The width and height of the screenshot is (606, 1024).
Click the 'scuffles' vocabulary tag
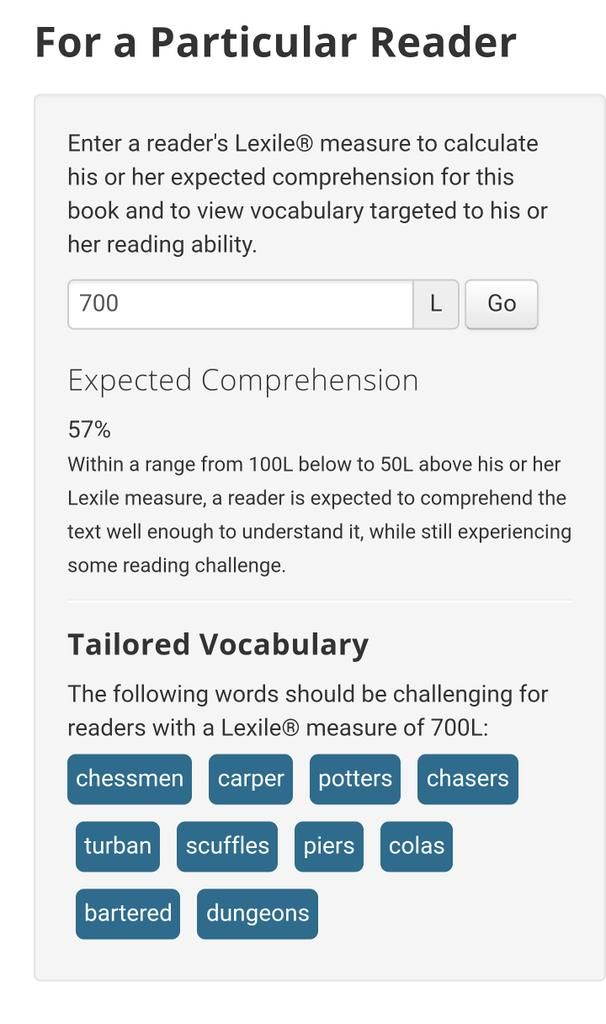(227, 846)
